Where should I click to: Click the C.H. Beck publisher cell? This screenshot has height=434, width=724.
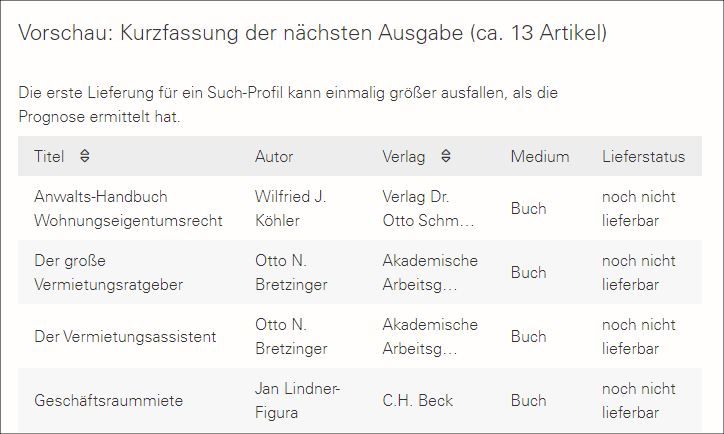point(417,400)
